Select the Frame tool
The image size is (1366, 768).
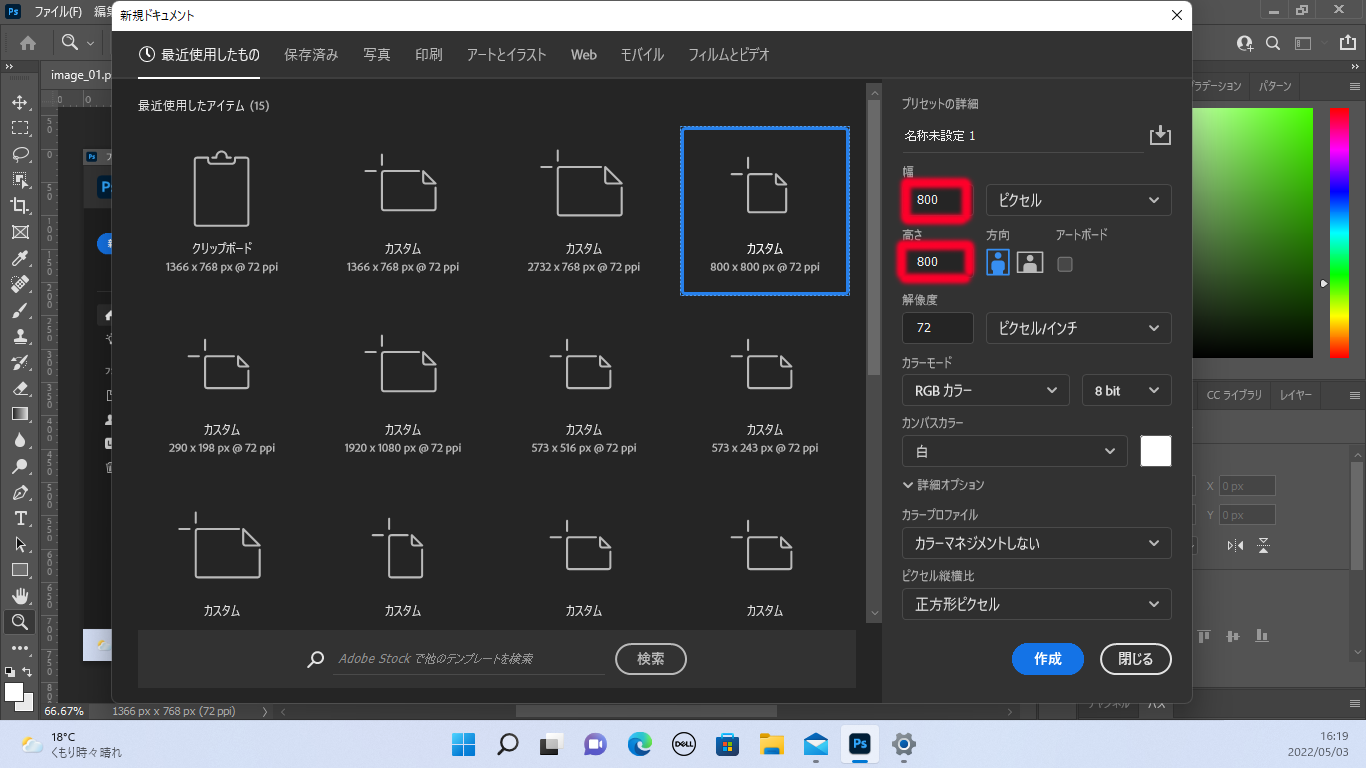point(20,232)
